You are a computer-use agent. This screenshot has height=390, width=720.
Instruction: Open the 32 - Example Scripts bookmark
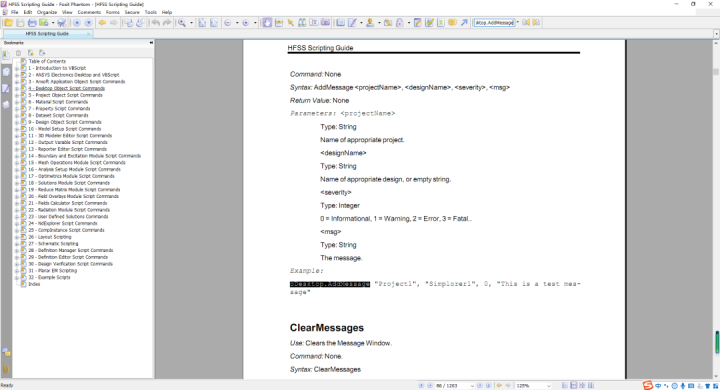coord(49,277)
